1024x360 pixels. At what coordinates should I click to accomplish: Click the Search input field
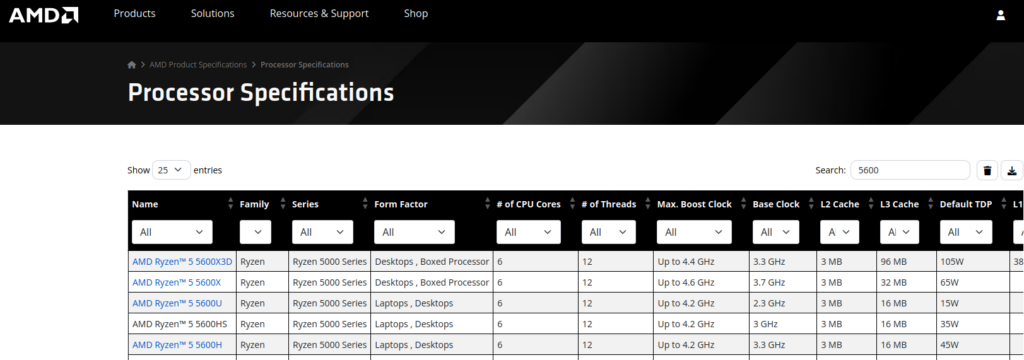(x=910, y=170)
